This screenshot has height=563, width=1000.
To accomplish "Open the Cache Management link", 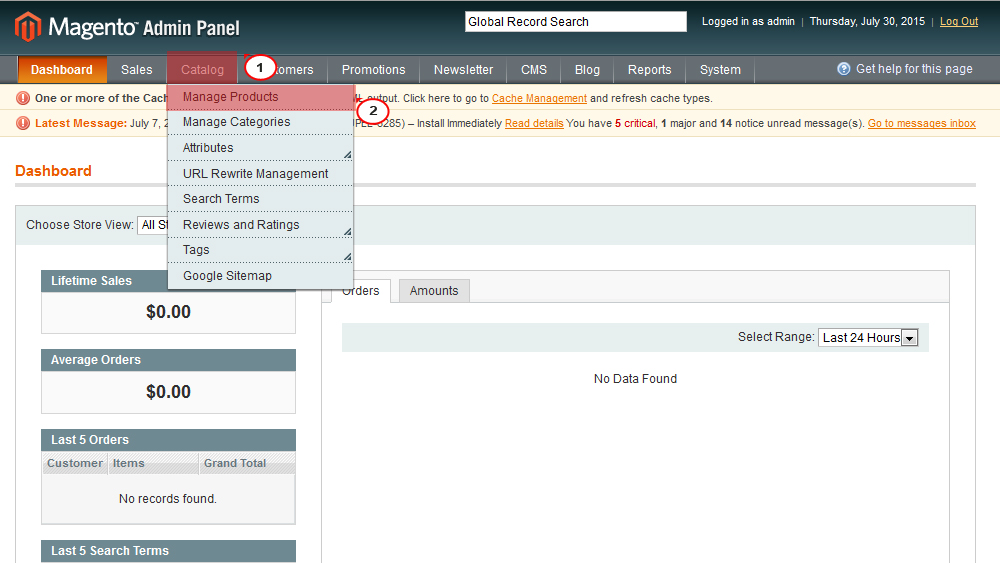I will click(539, 98).
